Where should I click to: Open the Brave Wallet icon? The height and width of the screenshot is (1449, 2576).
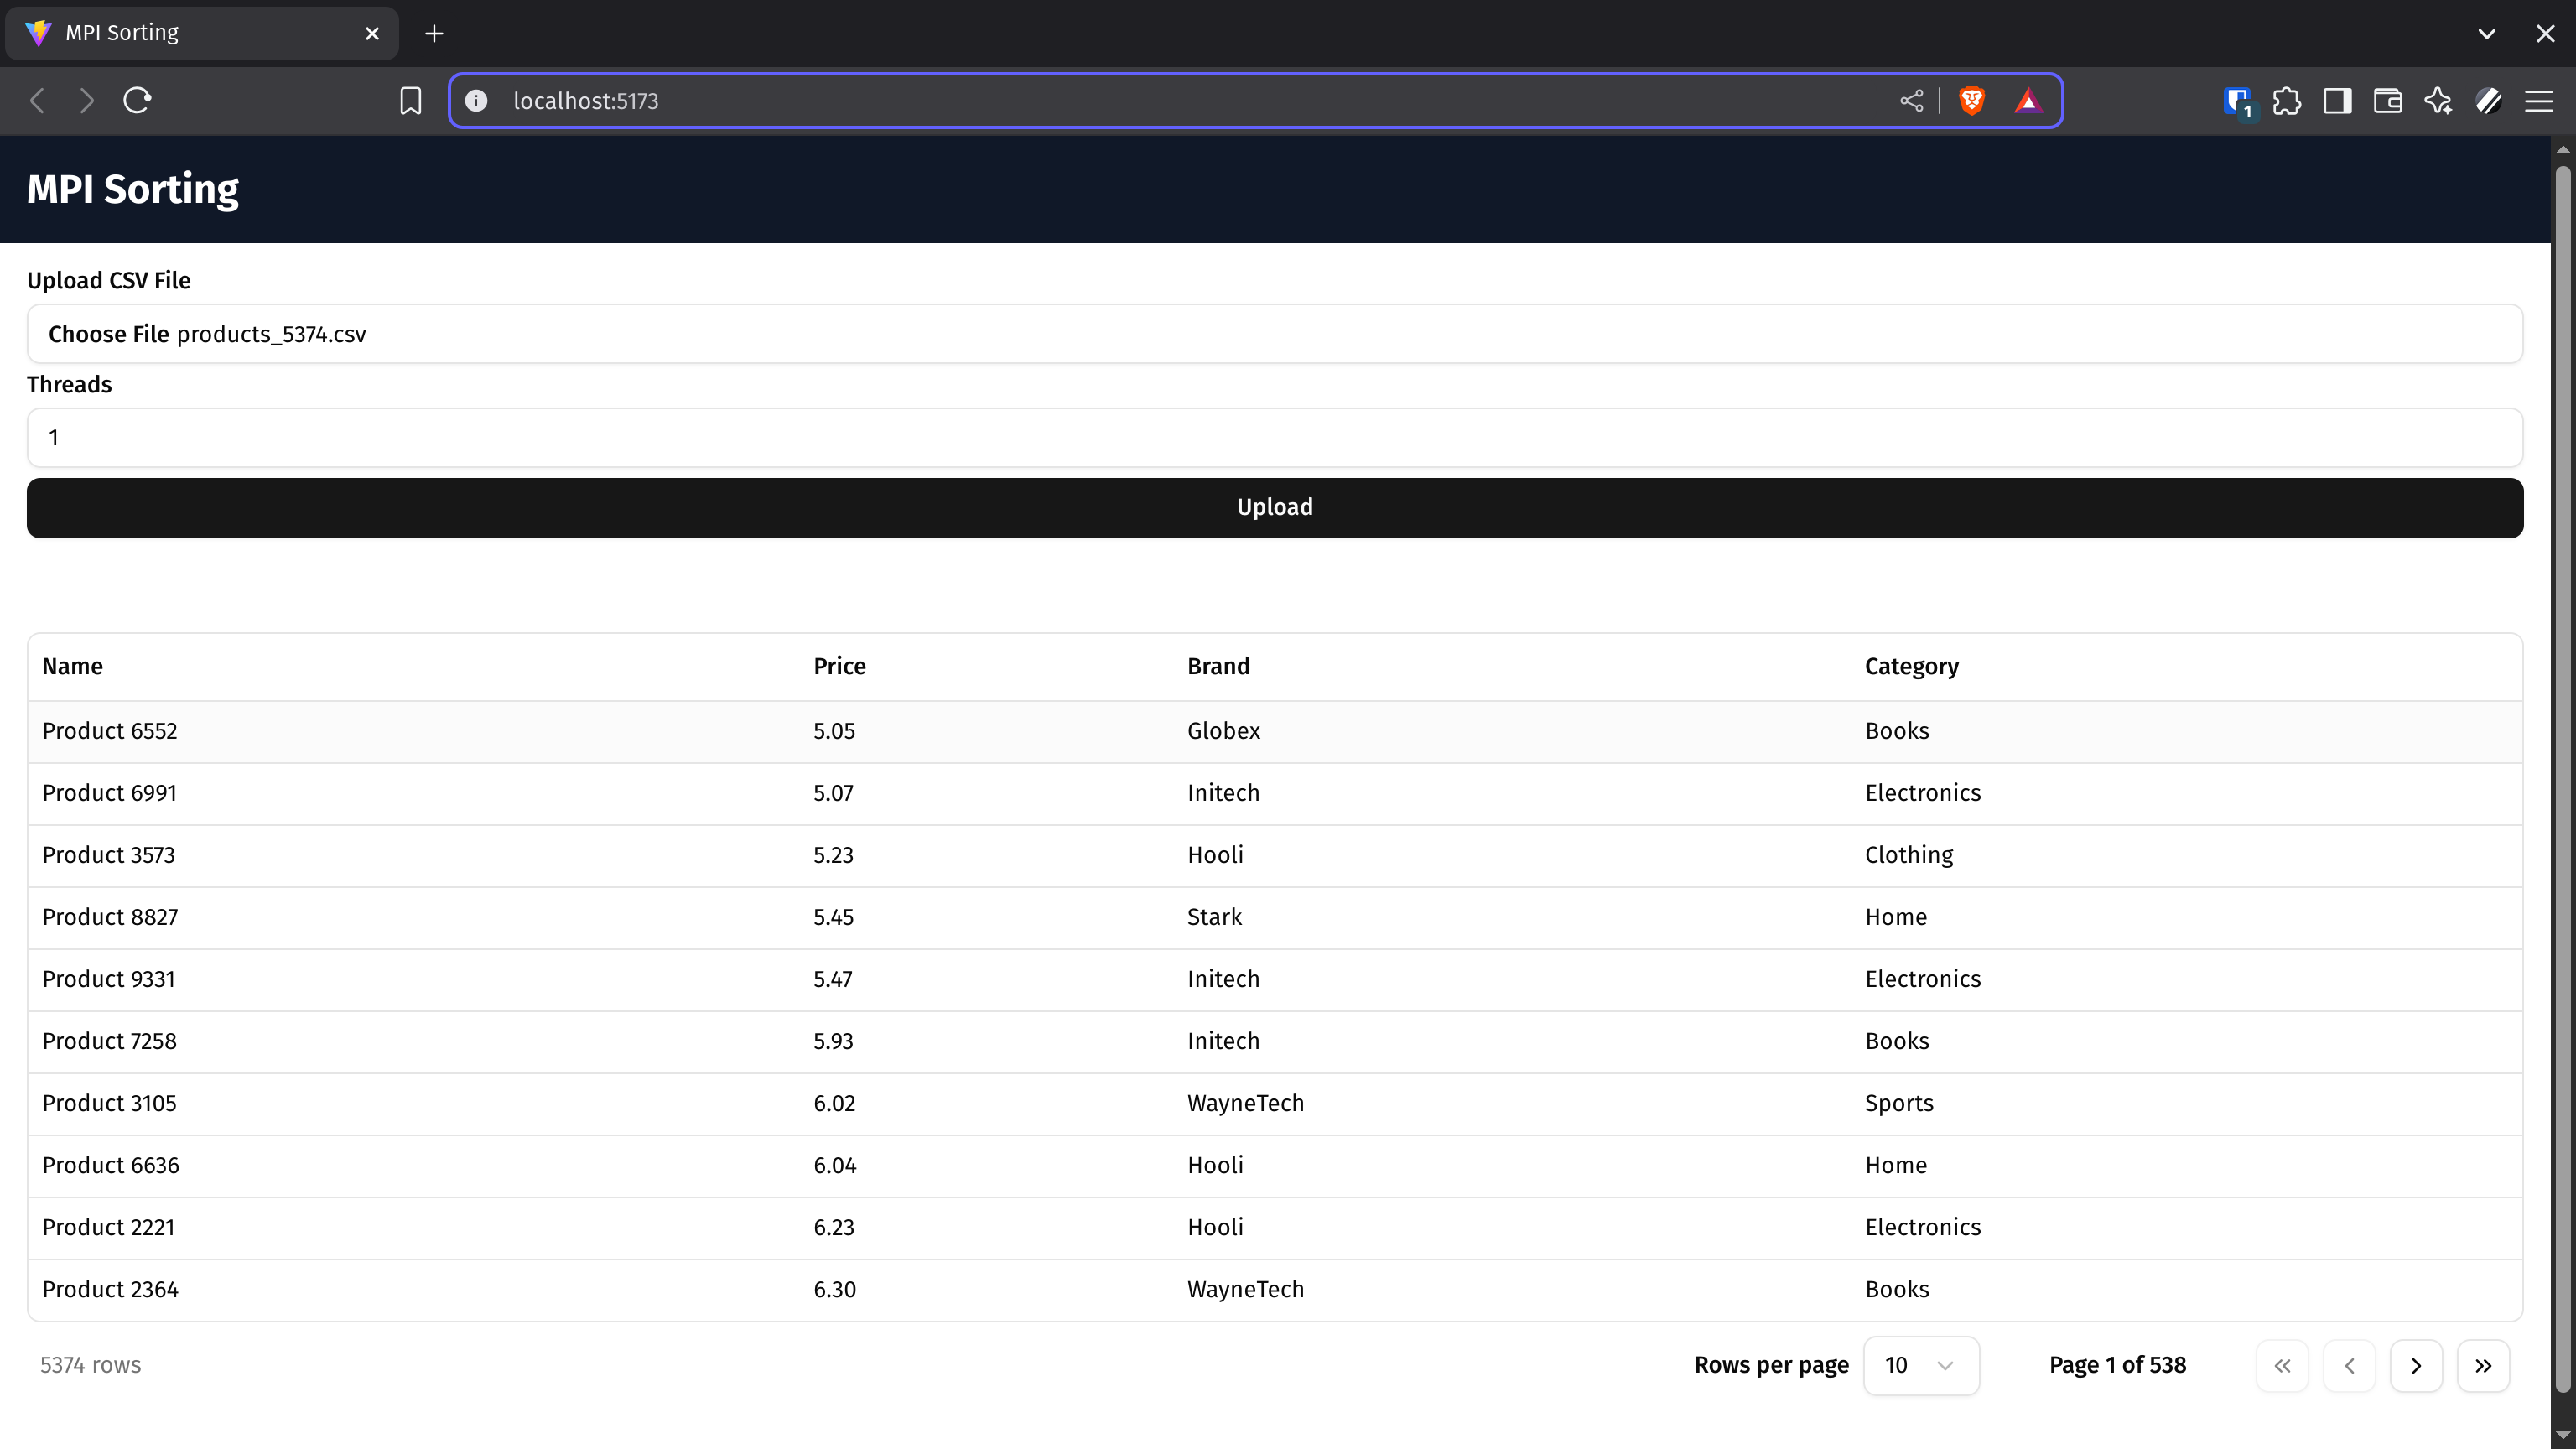(2387, 100)
